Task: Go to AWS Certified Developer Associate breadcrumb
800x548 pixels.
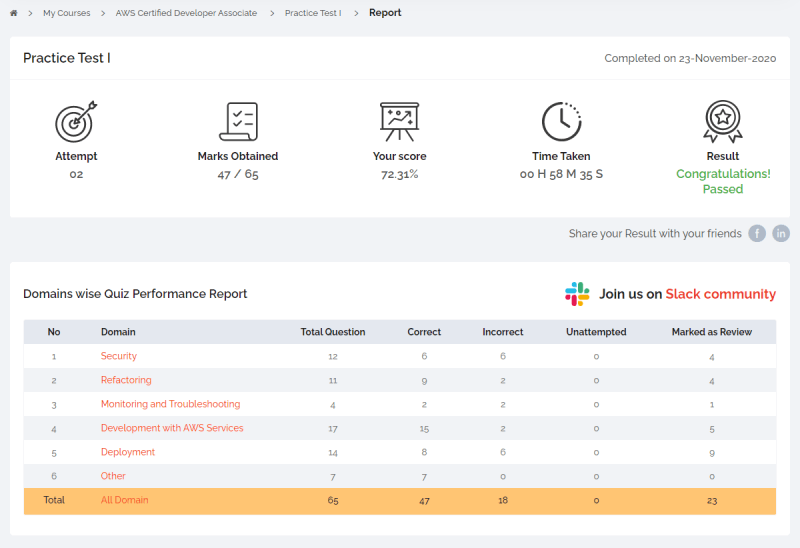Action: click(186, 13)
